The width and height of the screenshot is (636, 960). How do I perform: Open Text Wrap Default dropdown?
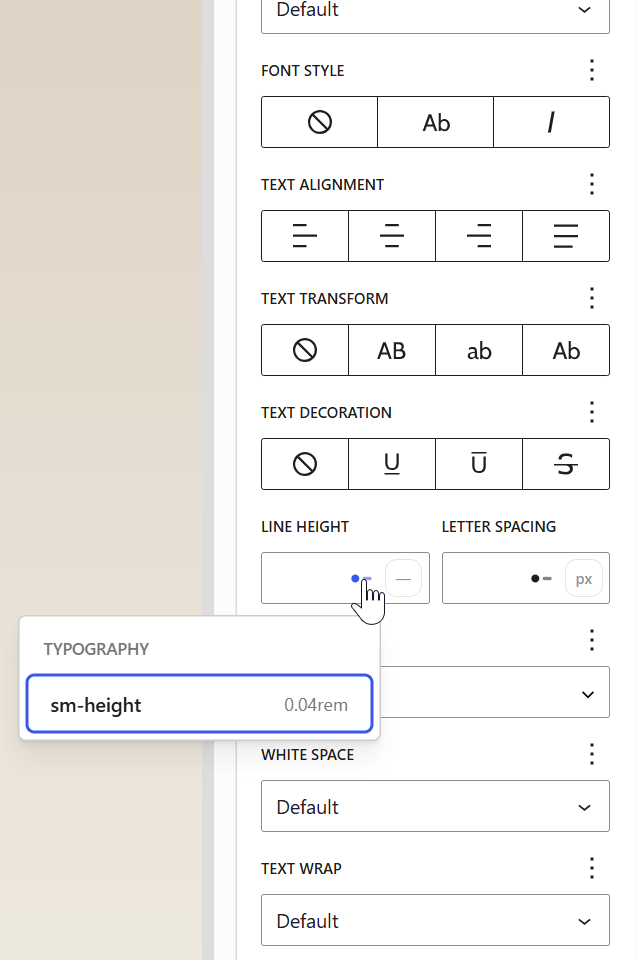click(435, 920)
